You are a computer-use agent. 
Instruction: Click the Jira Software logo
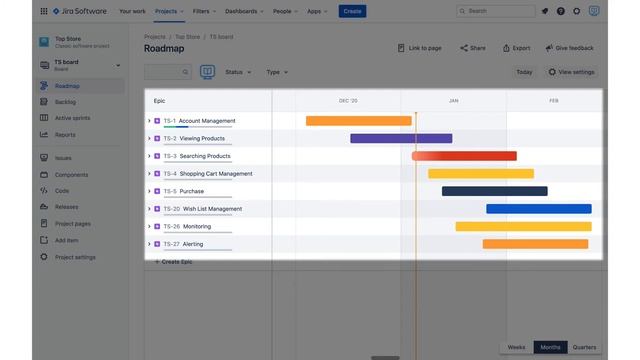[80, 11]
